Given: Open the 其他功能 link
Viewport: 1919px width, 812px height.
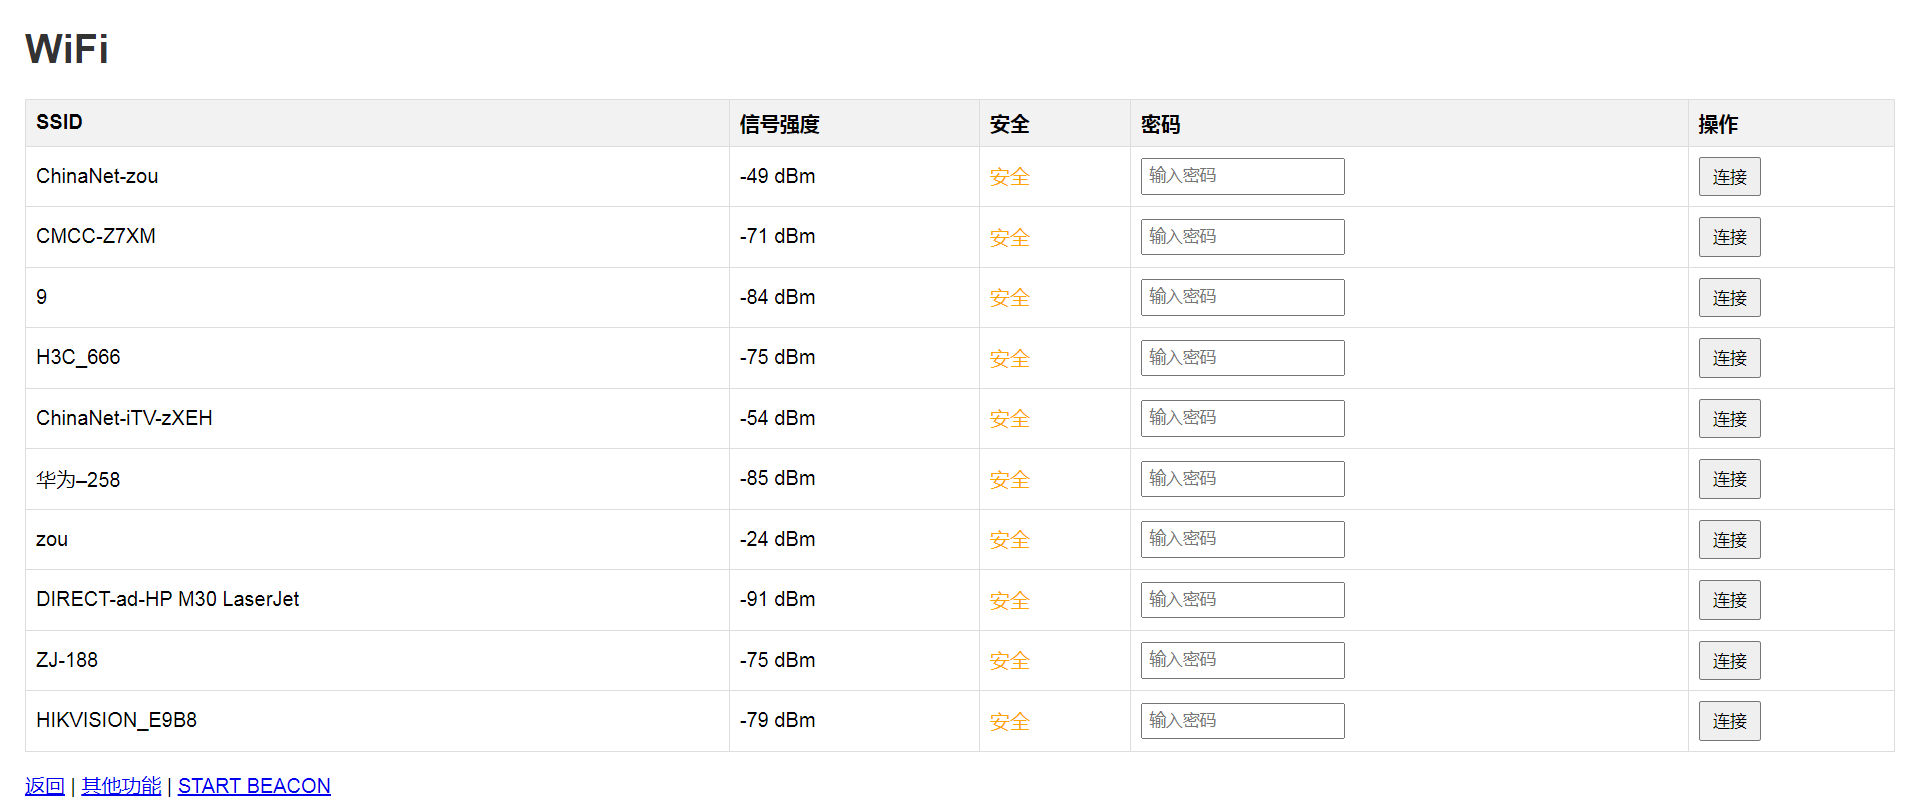Looking at the screenshot, I should (121, 786).
